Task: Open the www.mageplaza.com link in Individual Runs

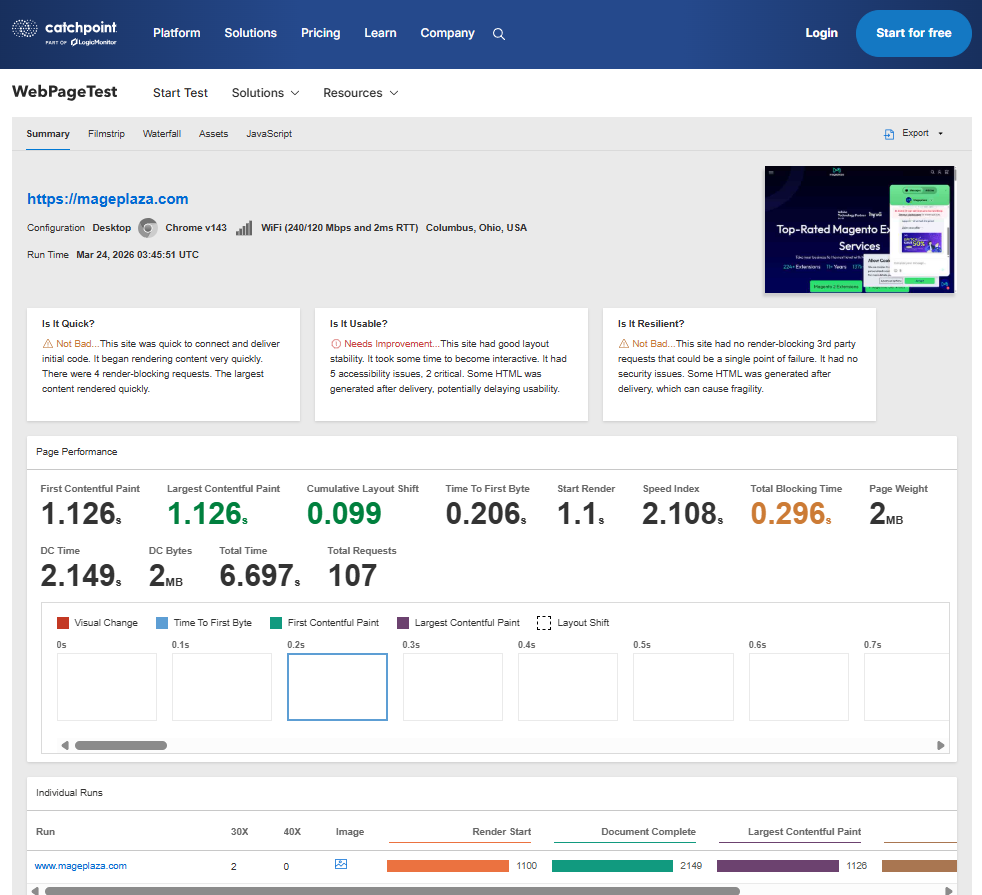Action: coord(80,865)
